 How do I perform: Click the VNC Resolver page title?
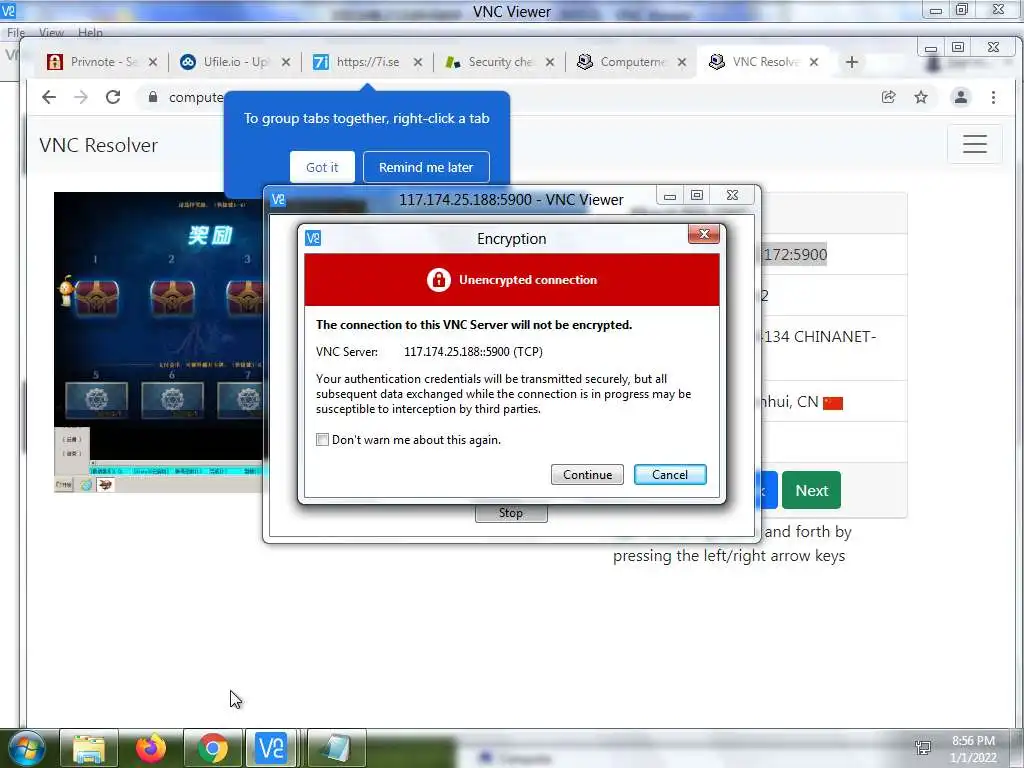click(99, 145)
